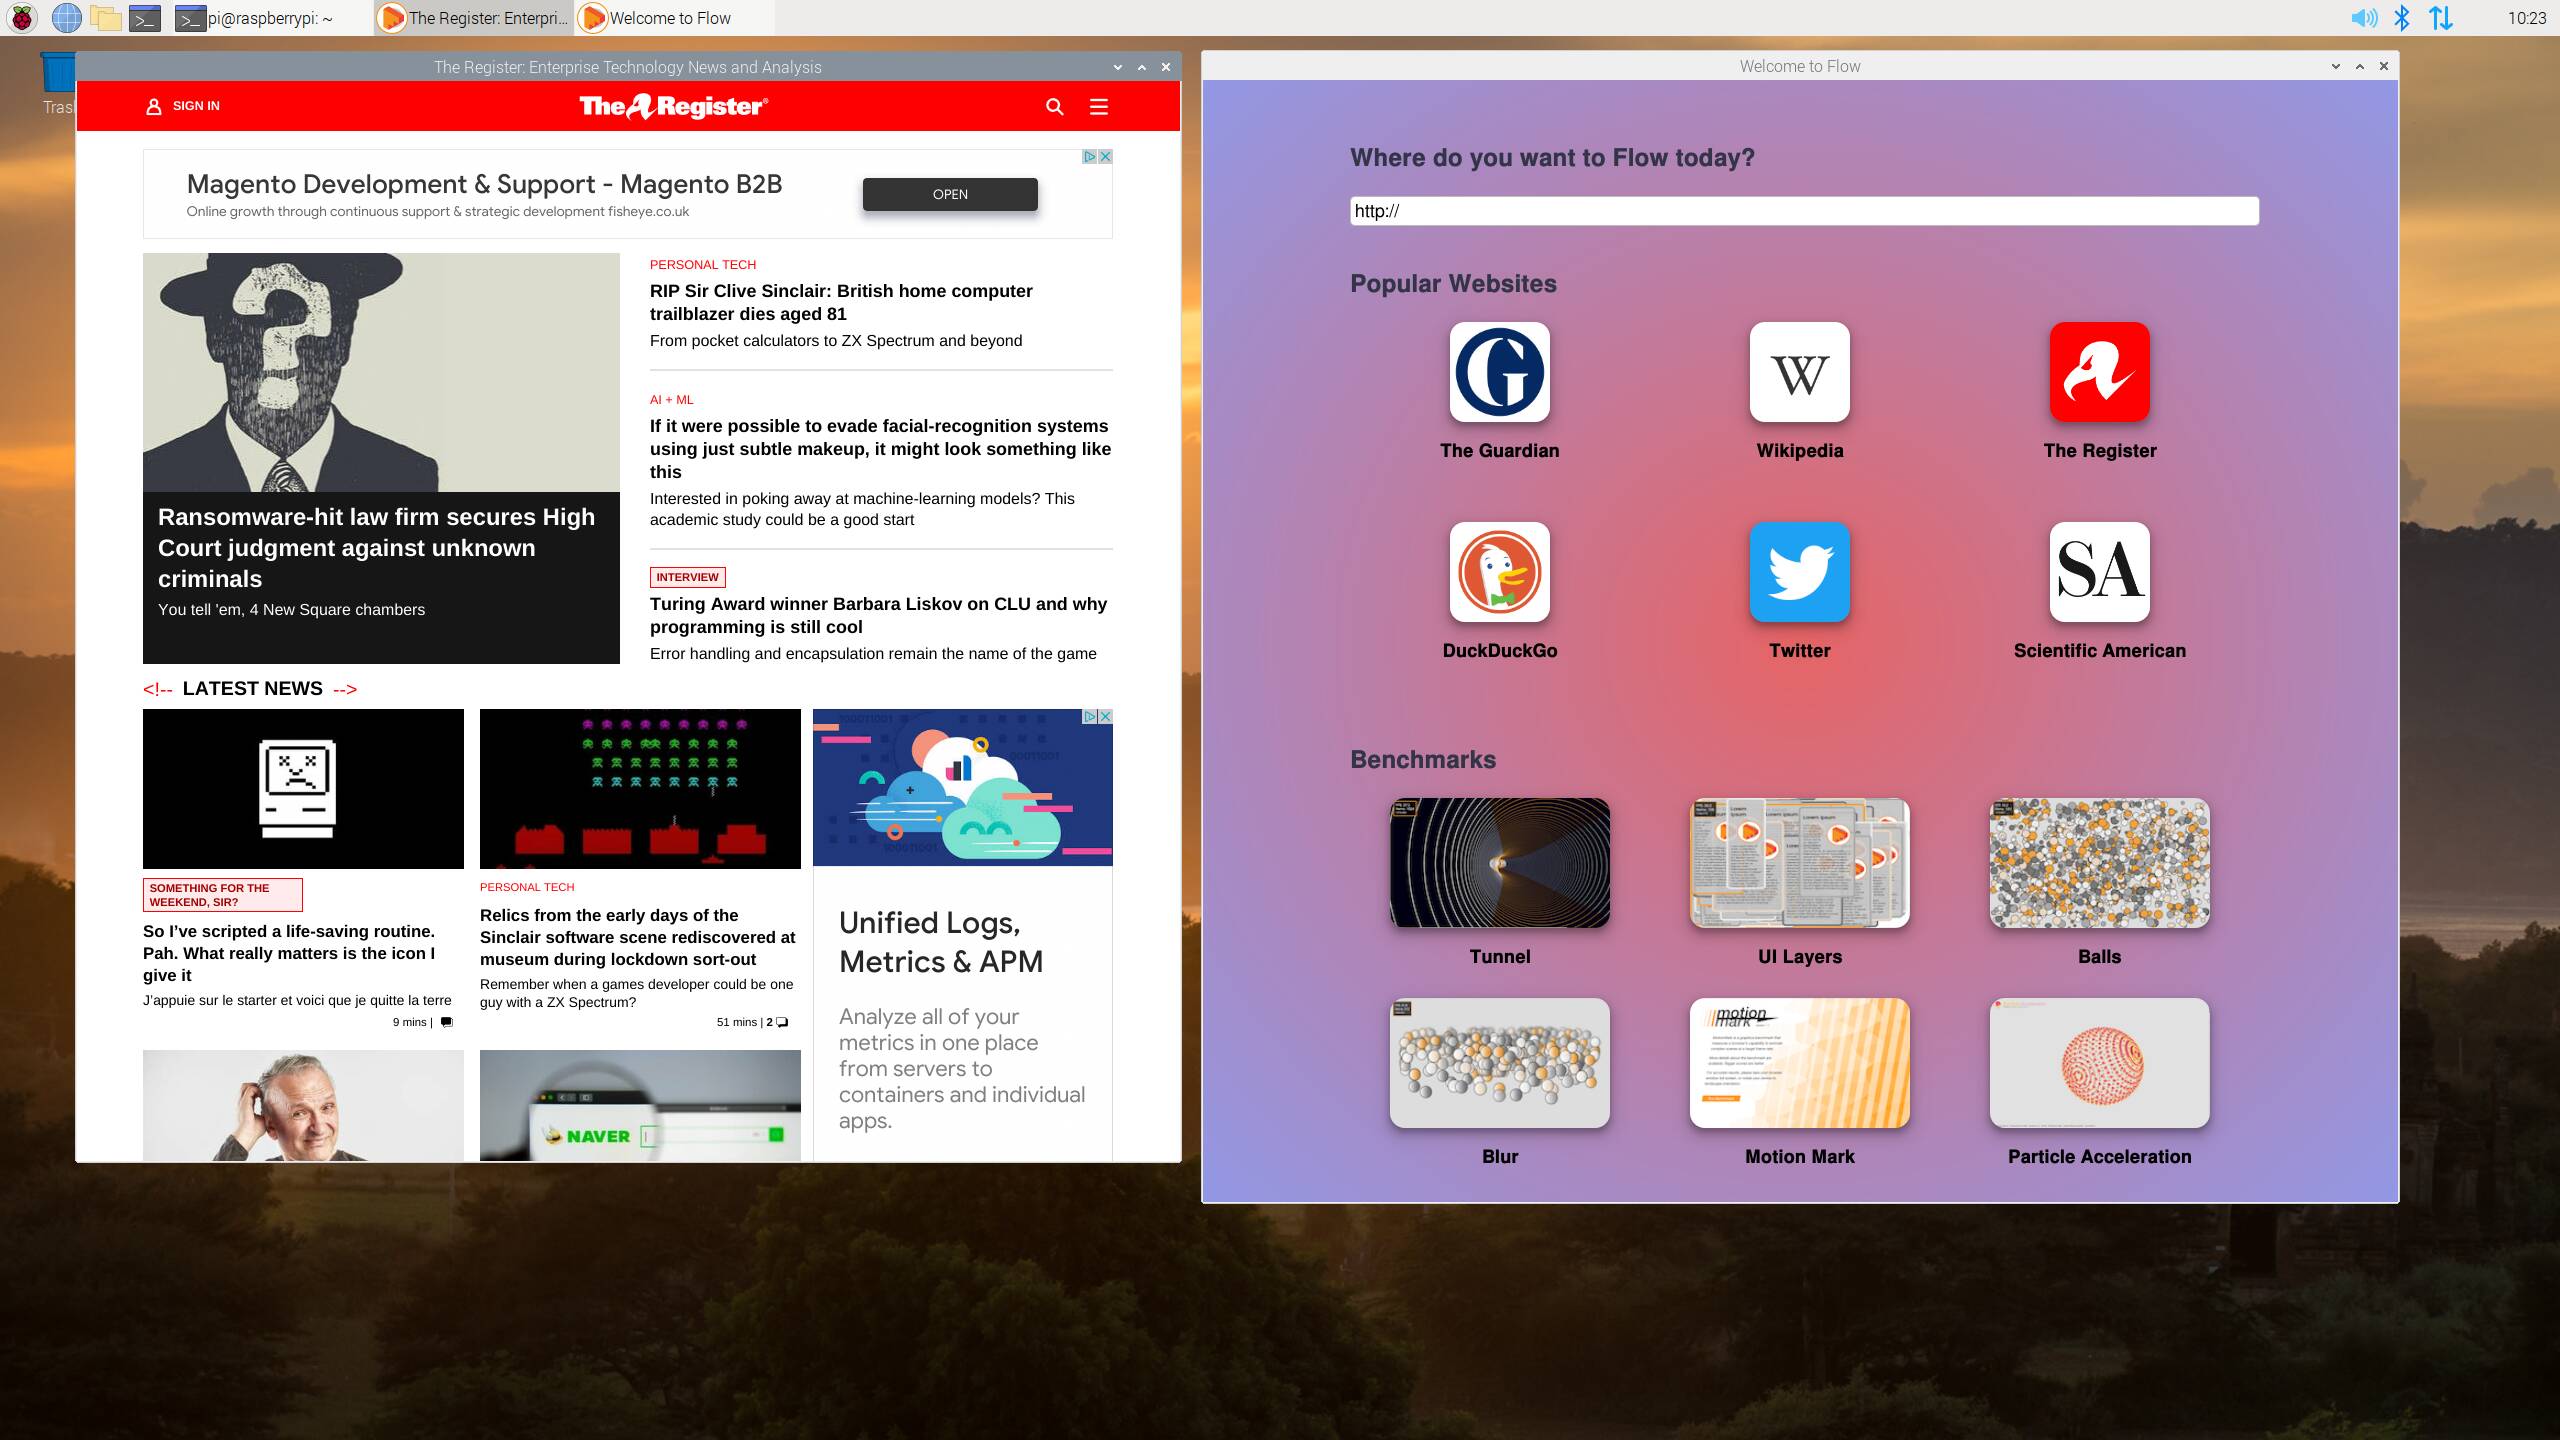Screen dimensions: 2560x1440
Task: Open the life-saving routine icon article
Action: [x=290, y=953]
